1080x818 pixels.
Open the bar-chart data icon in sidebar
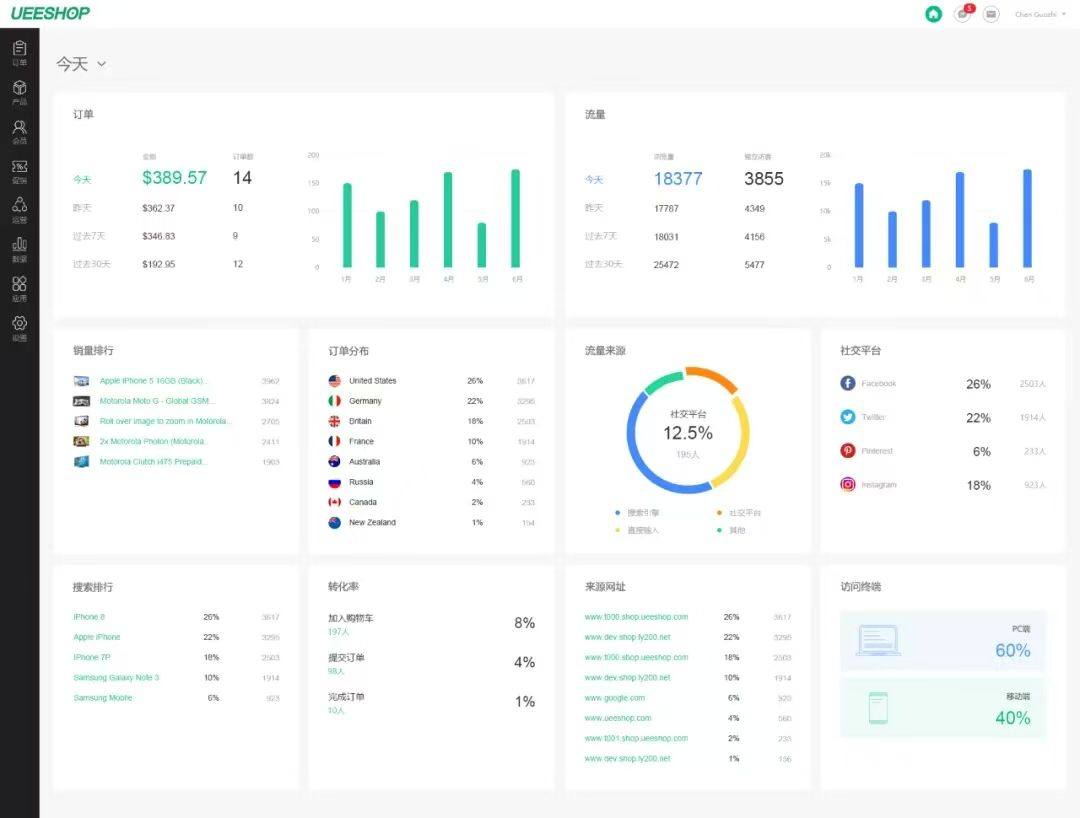coord(19,249)
